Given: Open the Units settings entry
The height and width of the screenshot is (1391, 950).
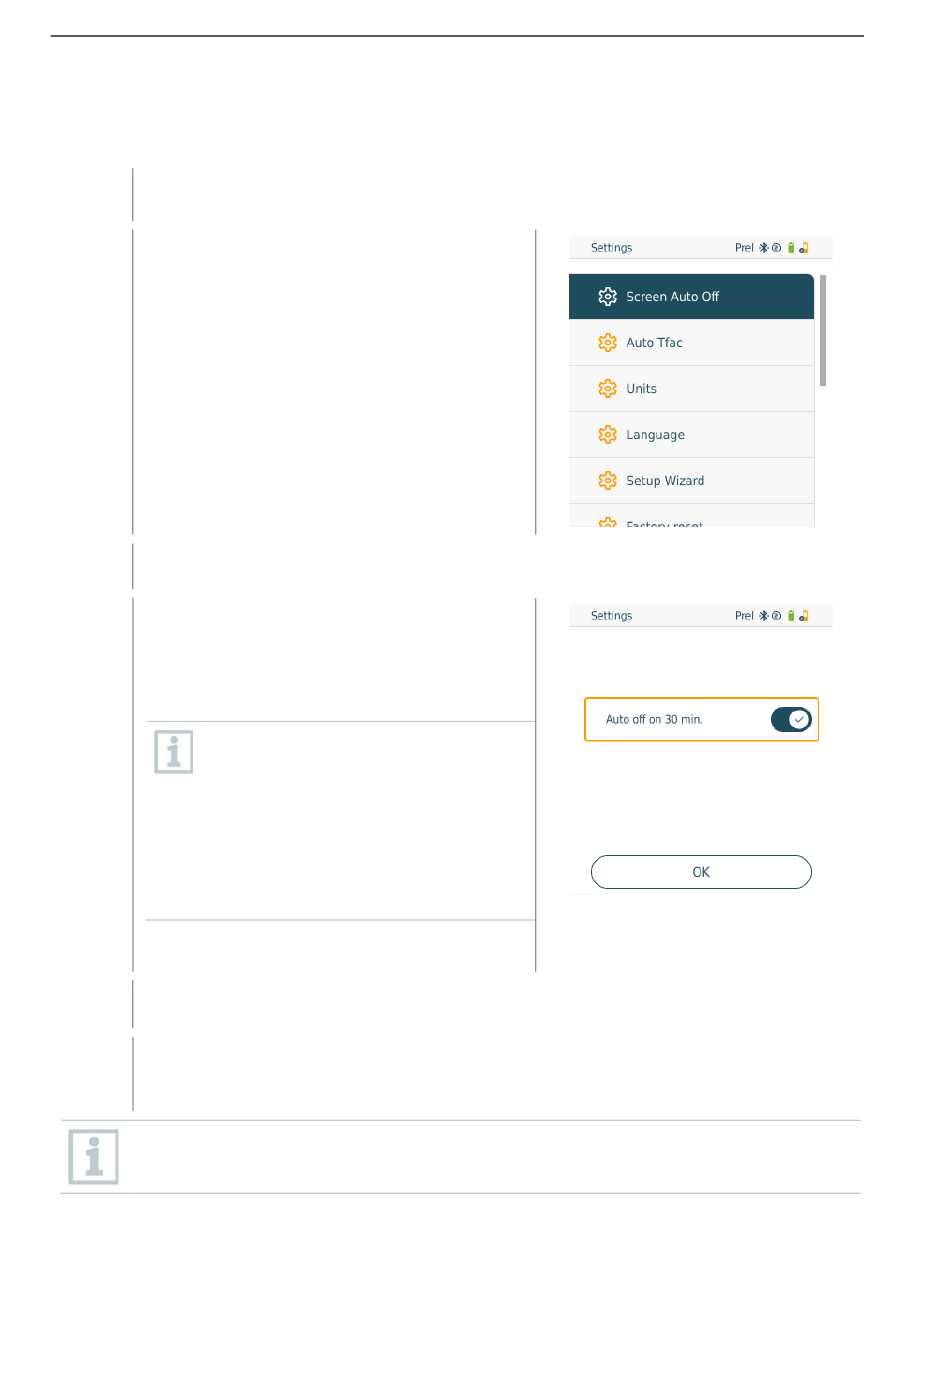Looking at the screenshot, I should coord(691,389).
